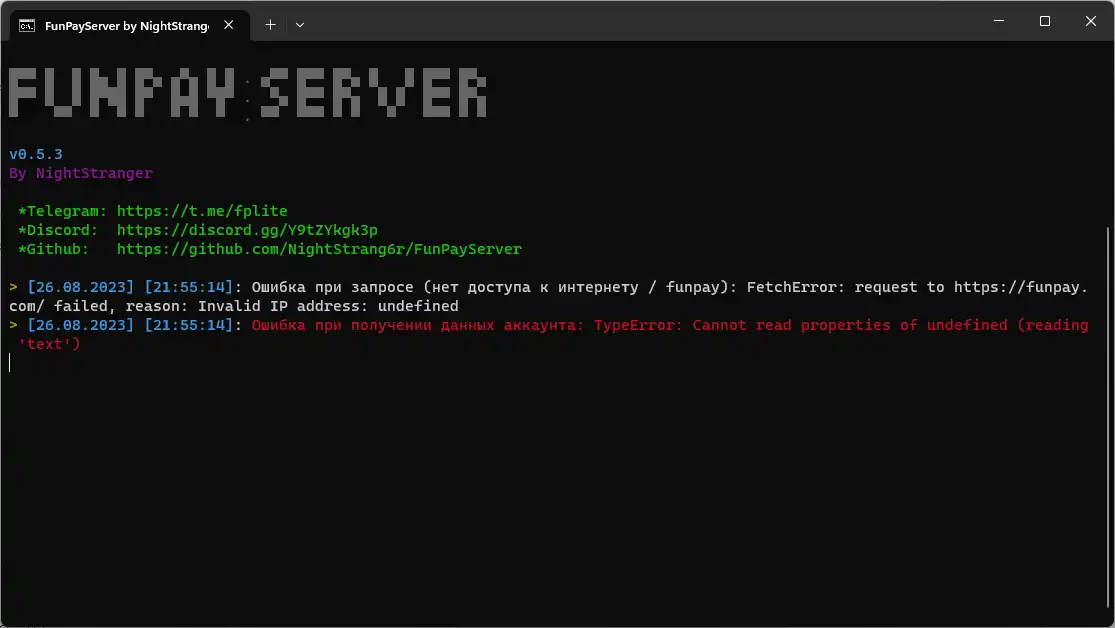
Task: Click the FetchError request log line
Action: click(x=548, y=297)
